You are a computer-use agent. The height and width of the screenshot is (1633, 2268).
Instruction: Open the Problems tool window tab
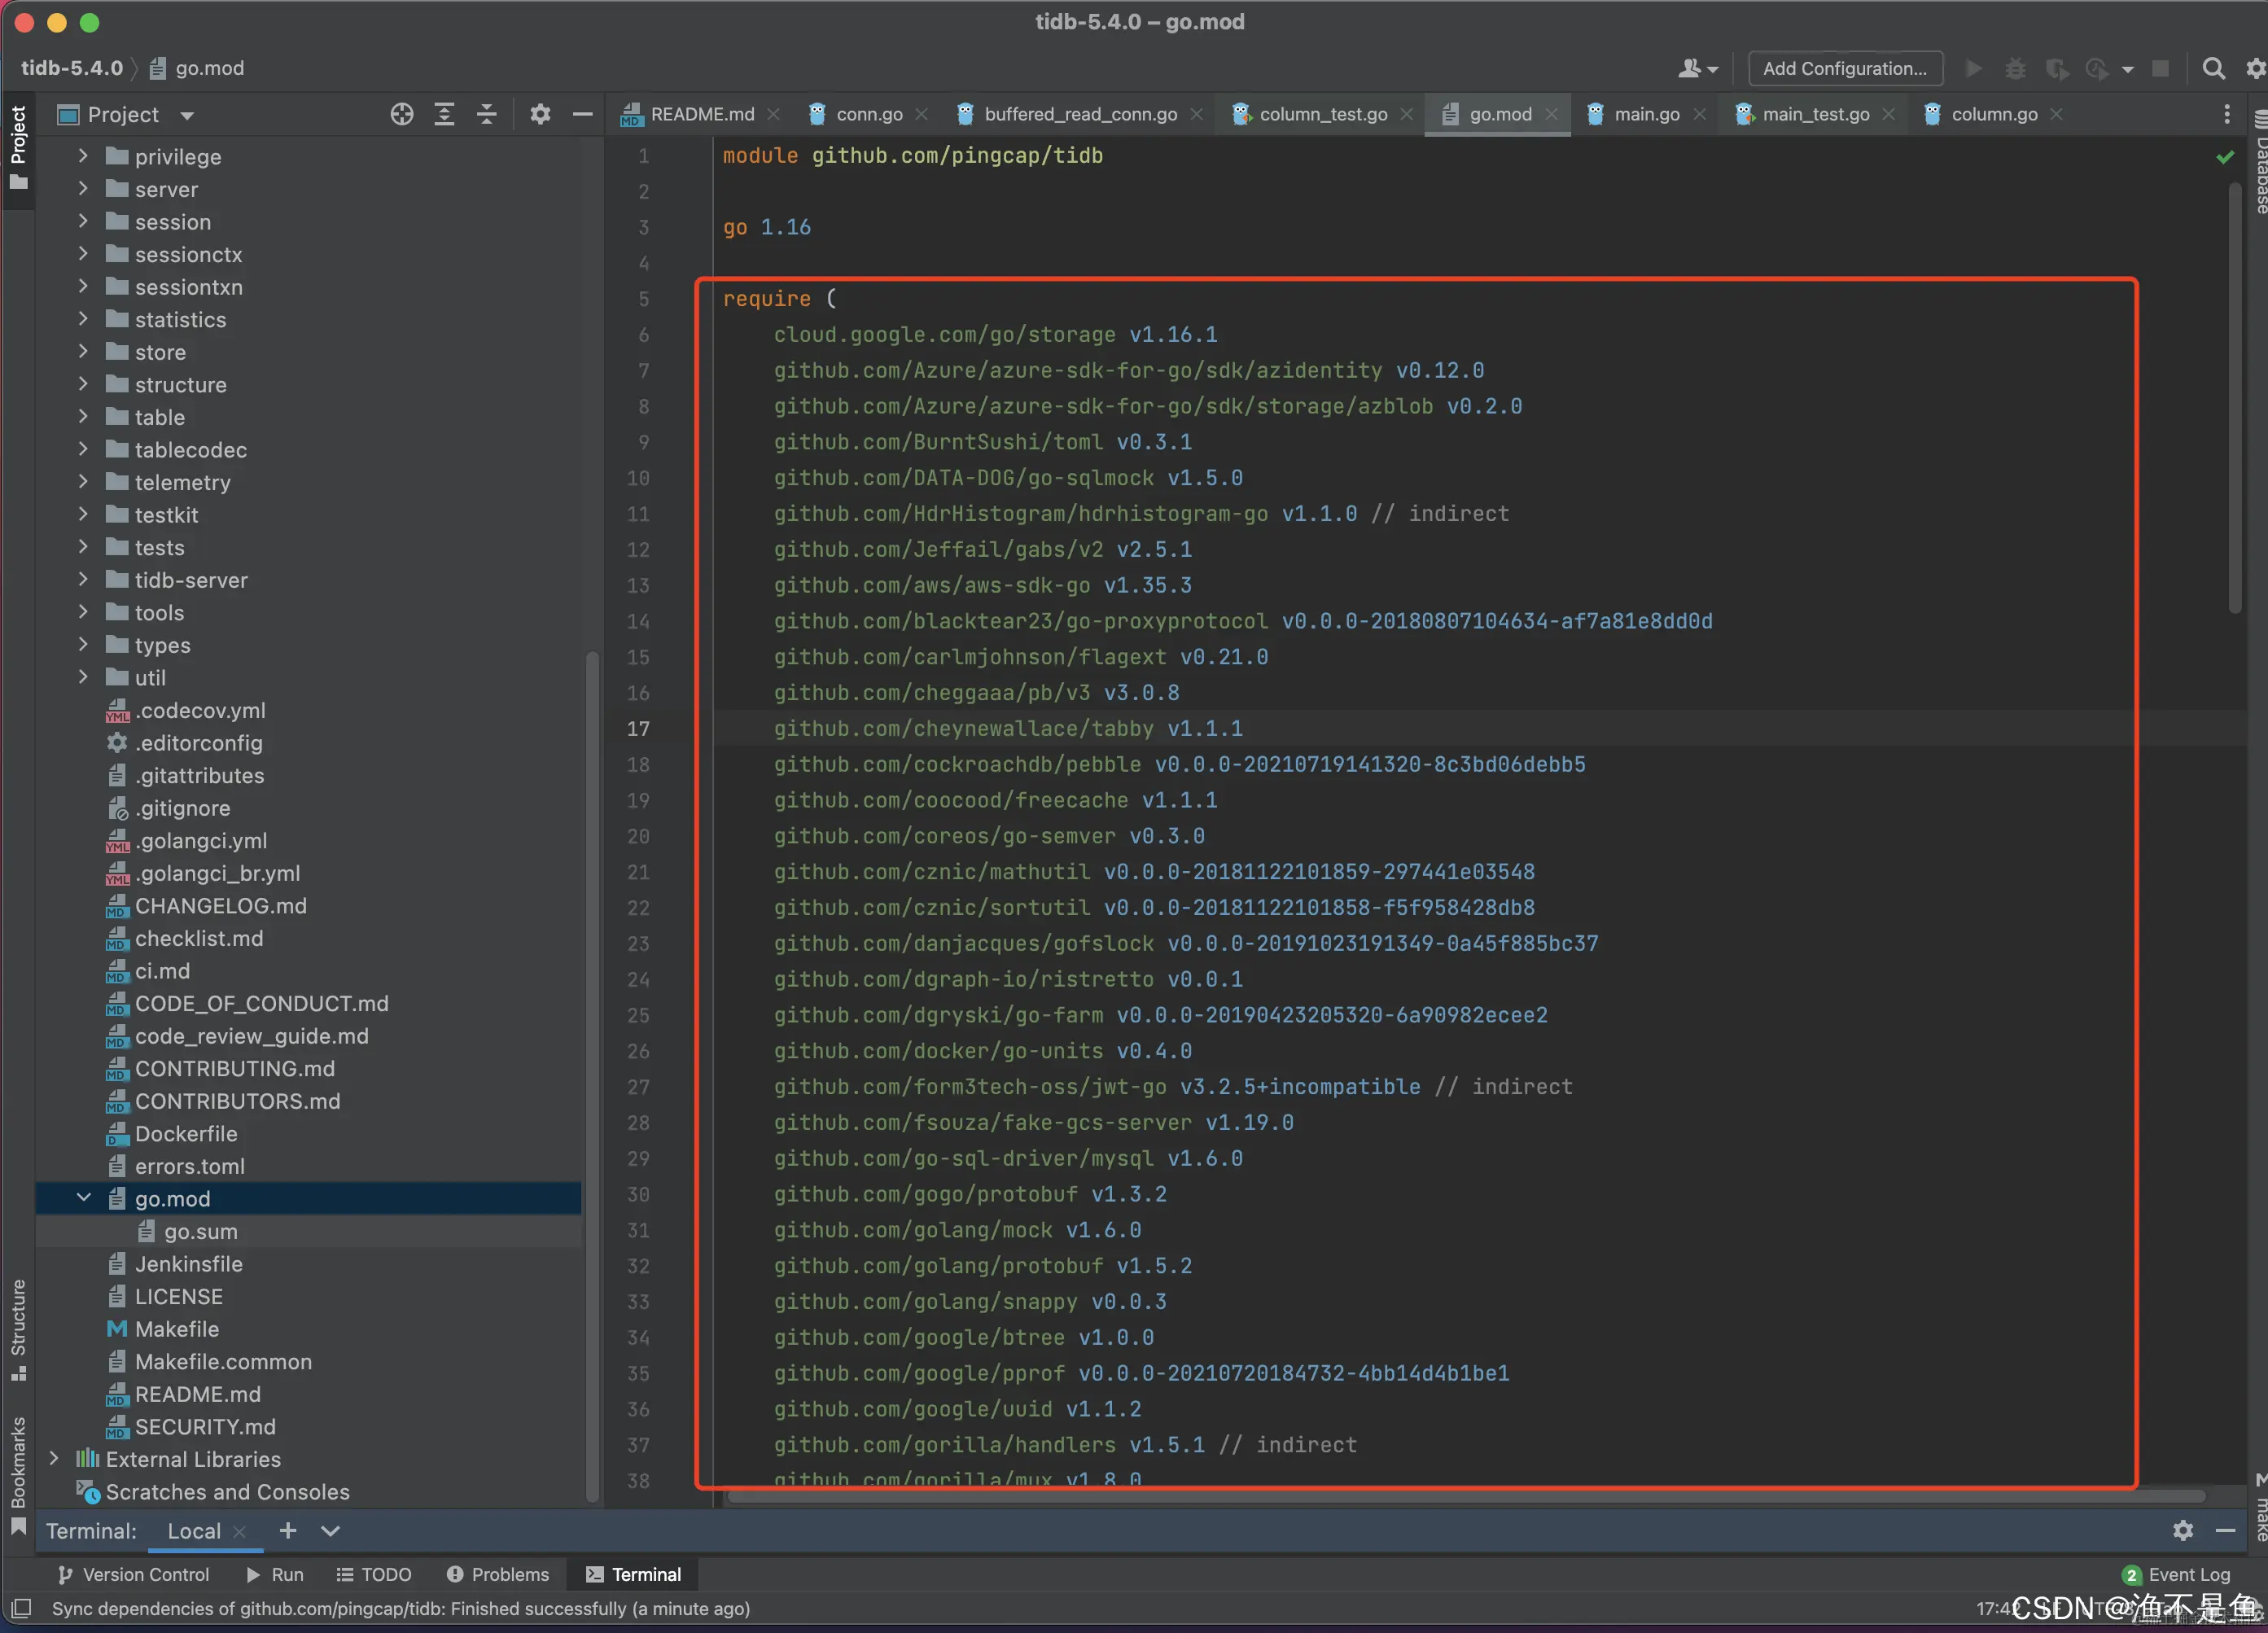click(x=498, y=1574)
